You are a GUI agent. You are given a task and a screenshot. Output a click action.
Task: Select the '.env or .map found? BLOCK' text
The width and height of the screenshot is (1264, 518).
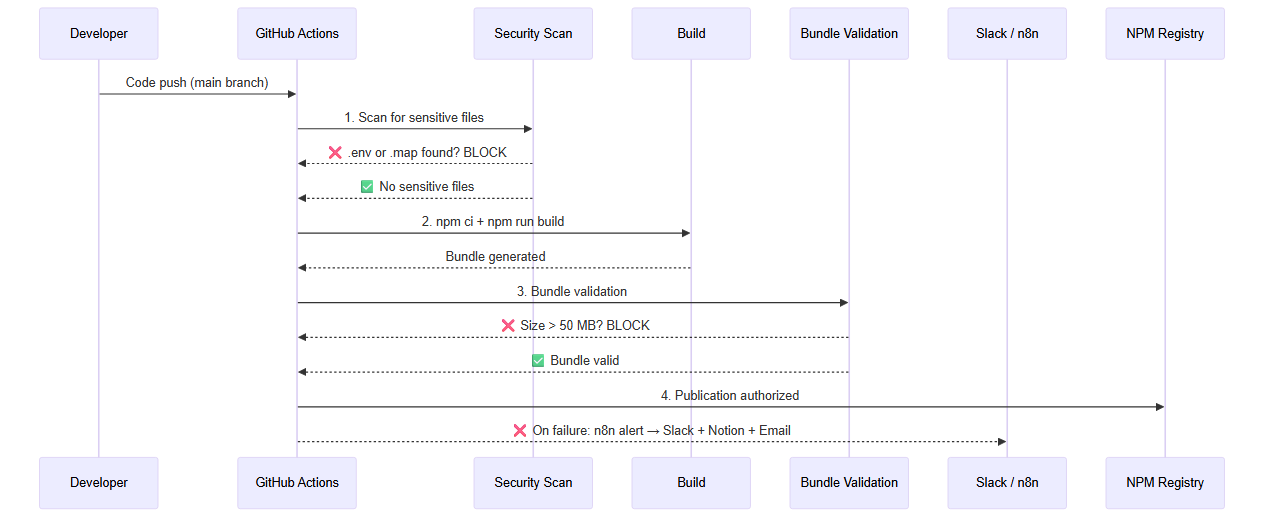click(x=427, y=153)
